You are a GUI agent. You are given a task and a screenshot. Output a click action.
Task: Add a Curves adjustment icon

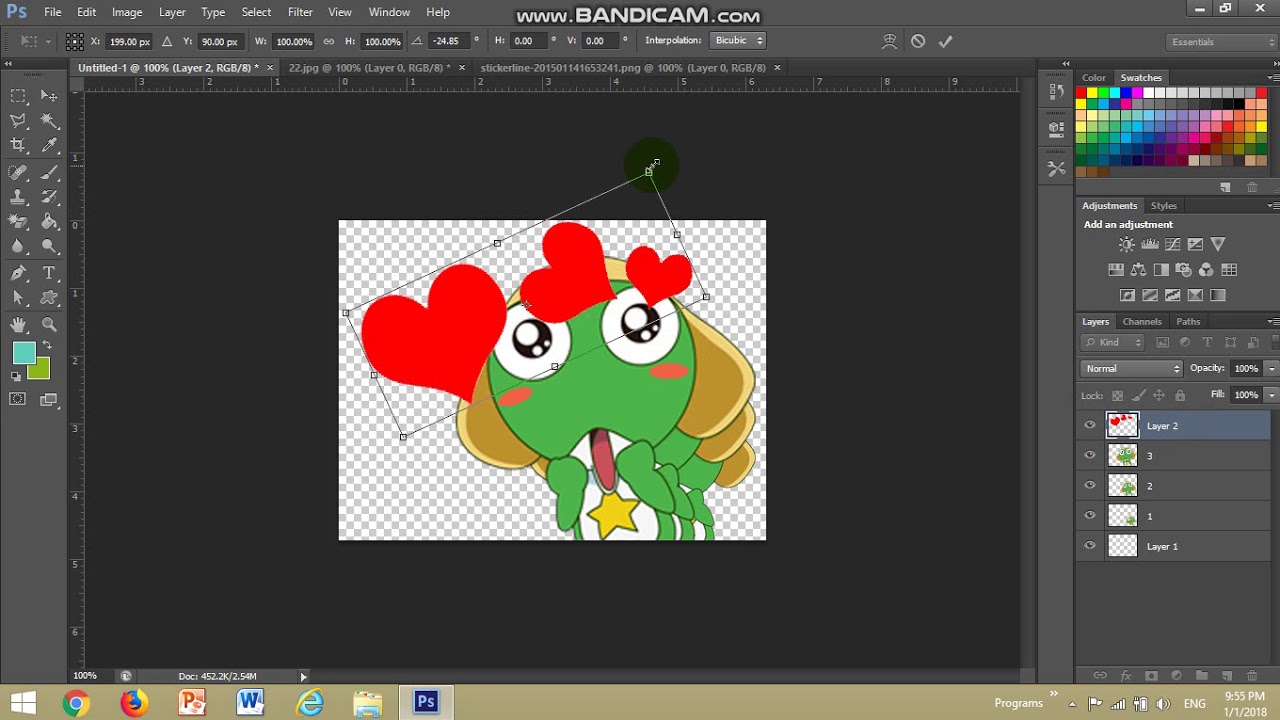click(x=1172, y=244)
